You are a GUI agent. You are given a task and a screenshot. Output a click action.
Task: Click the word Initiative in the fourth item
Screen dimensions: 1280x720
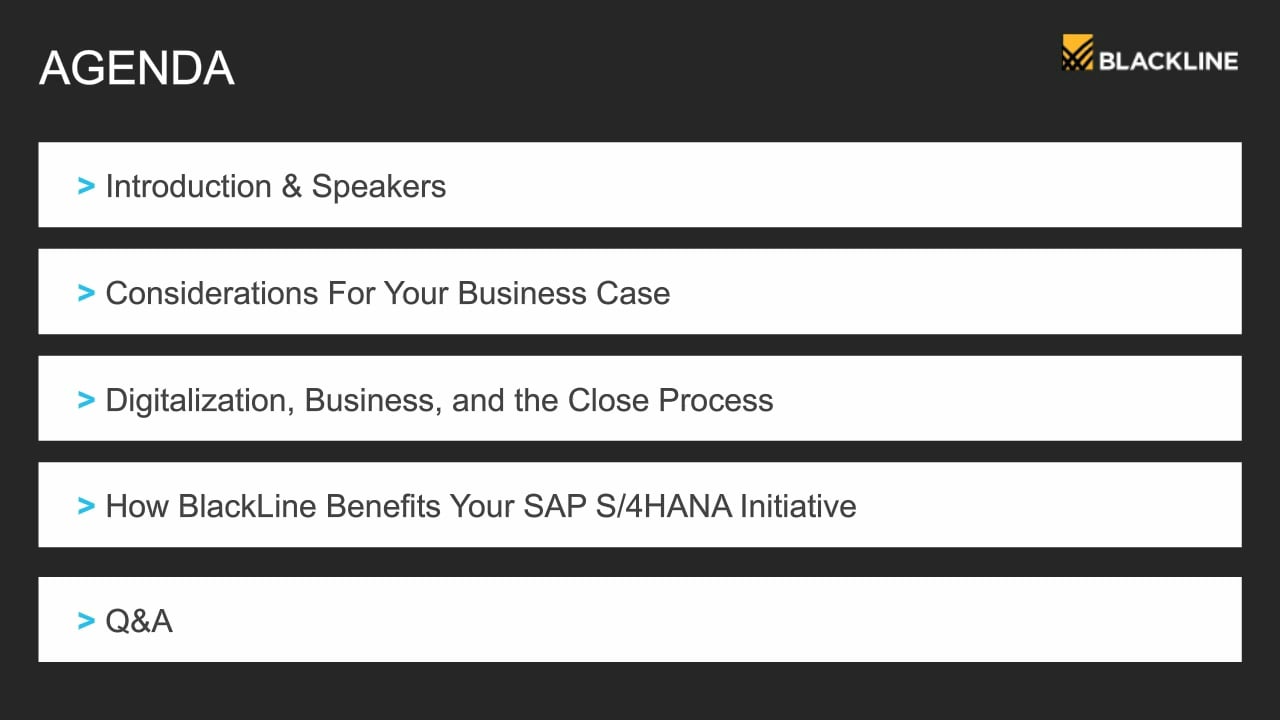pyautogui.click(x=798, y=506)
